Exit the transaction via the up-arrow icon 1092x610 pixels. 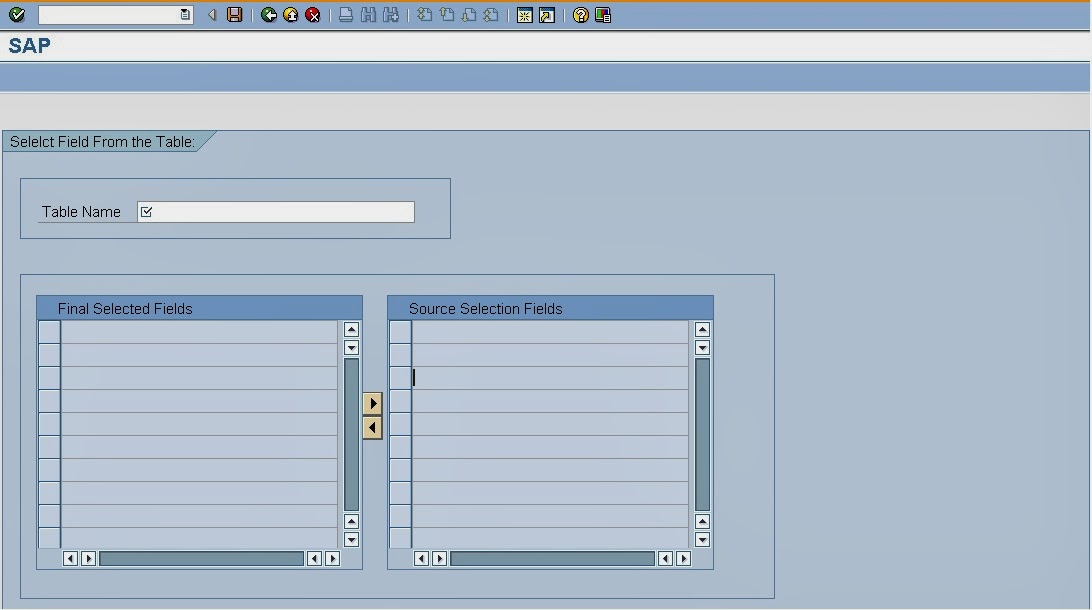coord(290,15)
